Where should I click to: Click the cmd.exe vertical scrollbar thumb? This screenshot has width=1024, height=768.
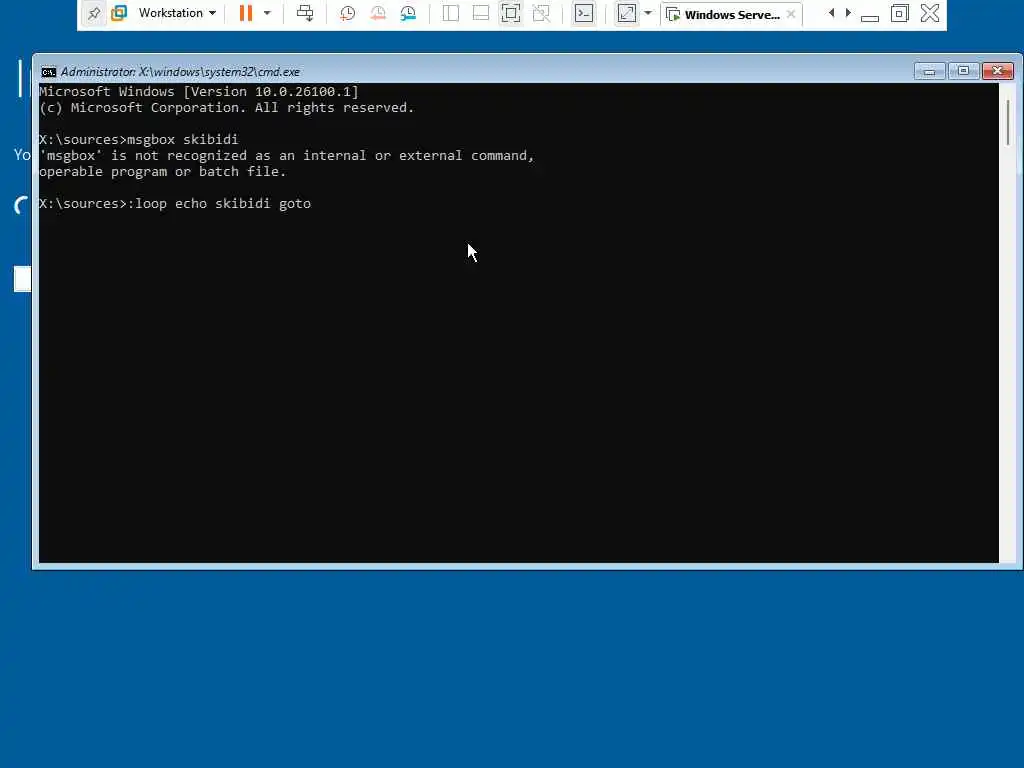(x=1008, y=123)
